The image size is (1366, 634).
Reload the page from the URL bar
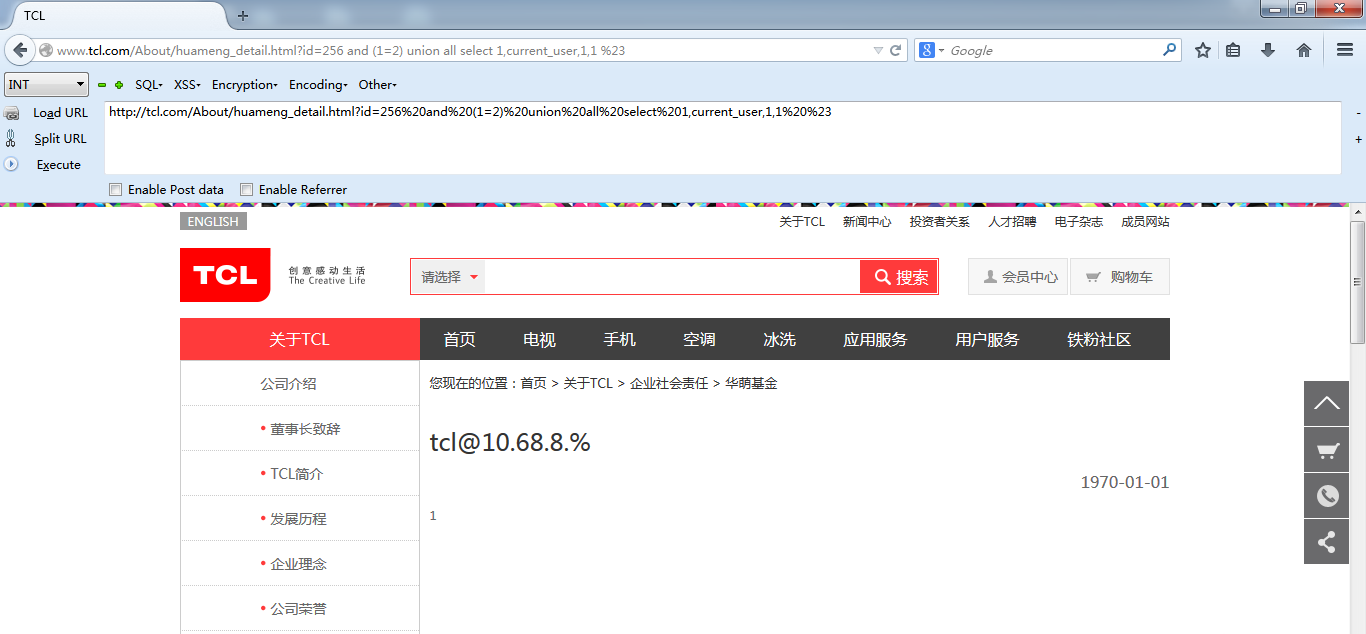point(896,50)
